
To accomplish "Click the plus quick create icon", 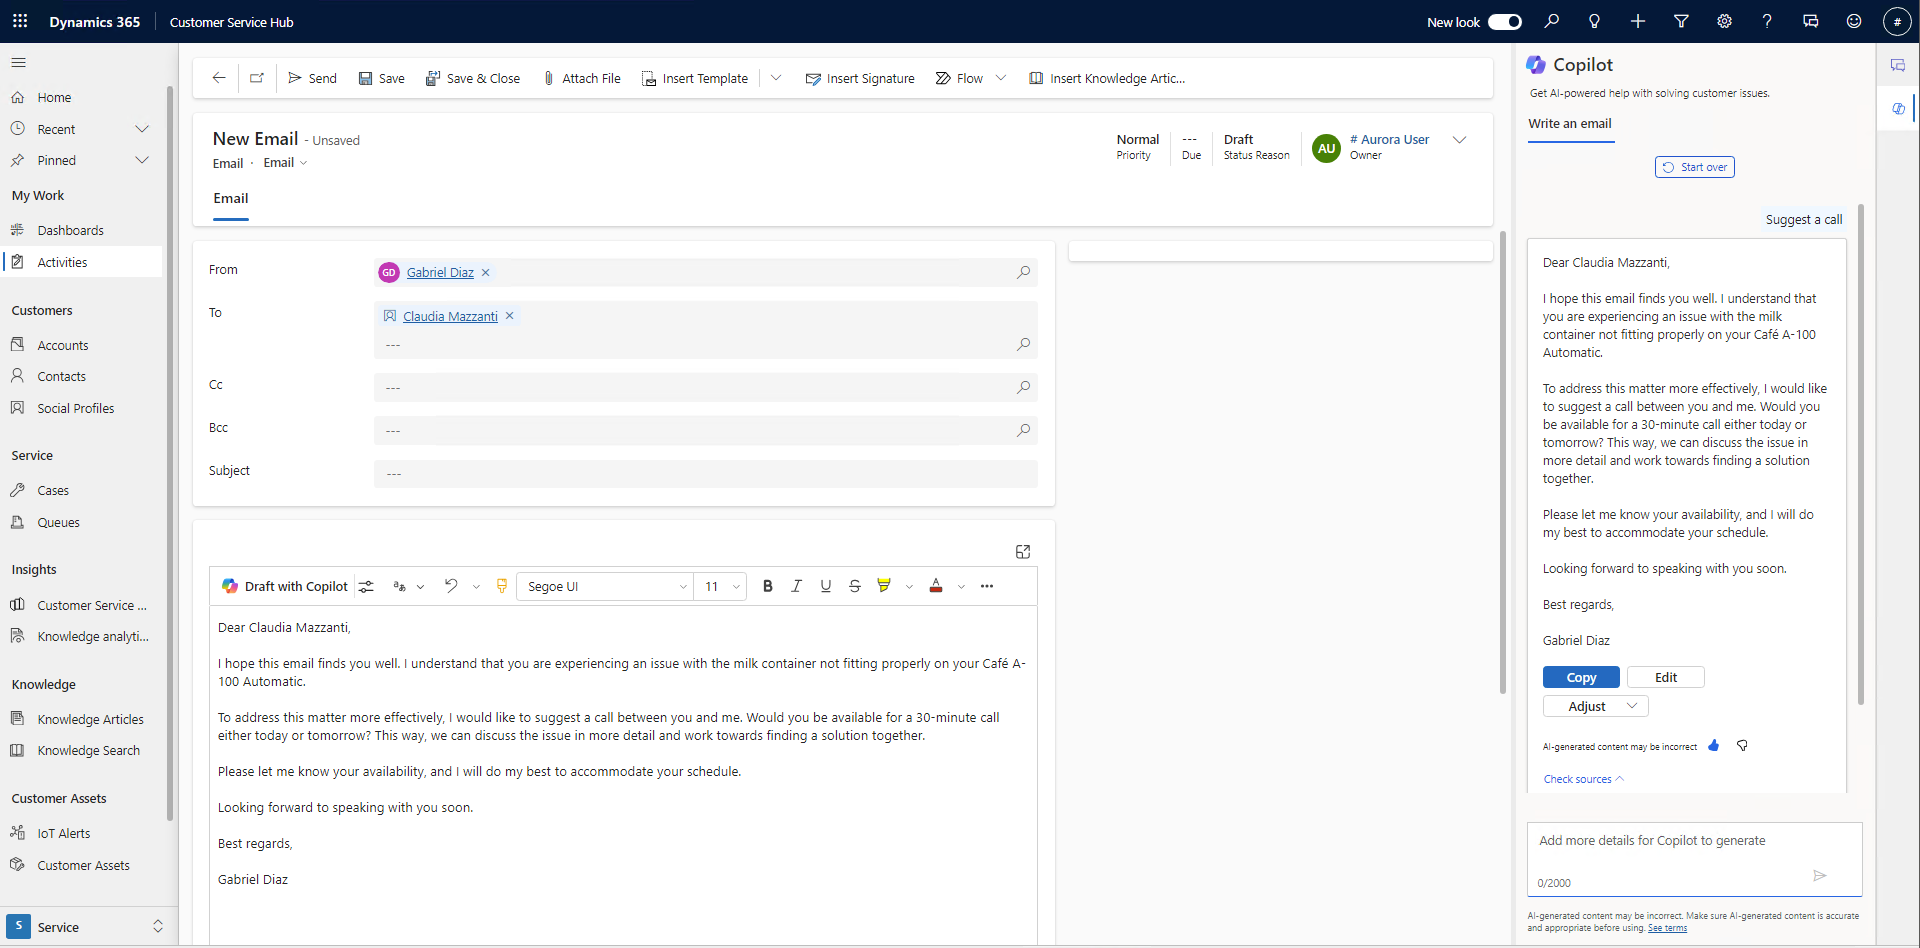I will pyautogui.click(x=1638, y=21).
